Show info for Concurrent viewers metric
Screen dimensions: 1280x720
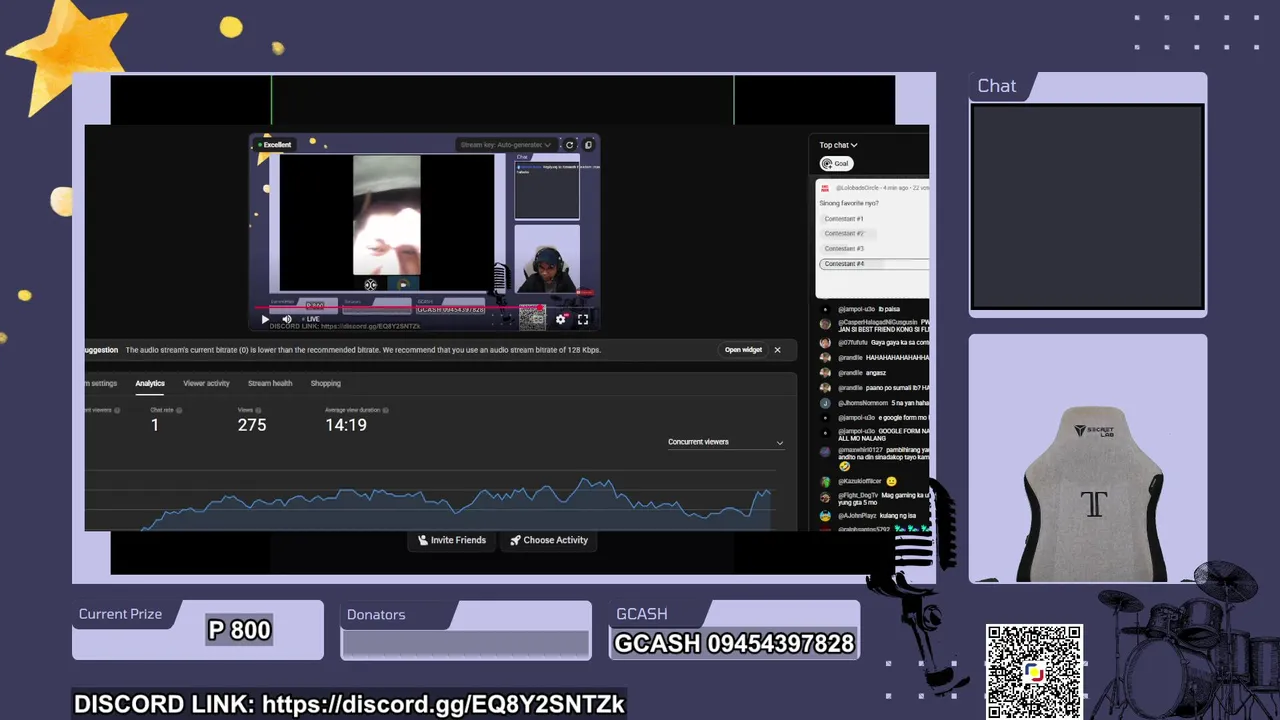[117, 410]
